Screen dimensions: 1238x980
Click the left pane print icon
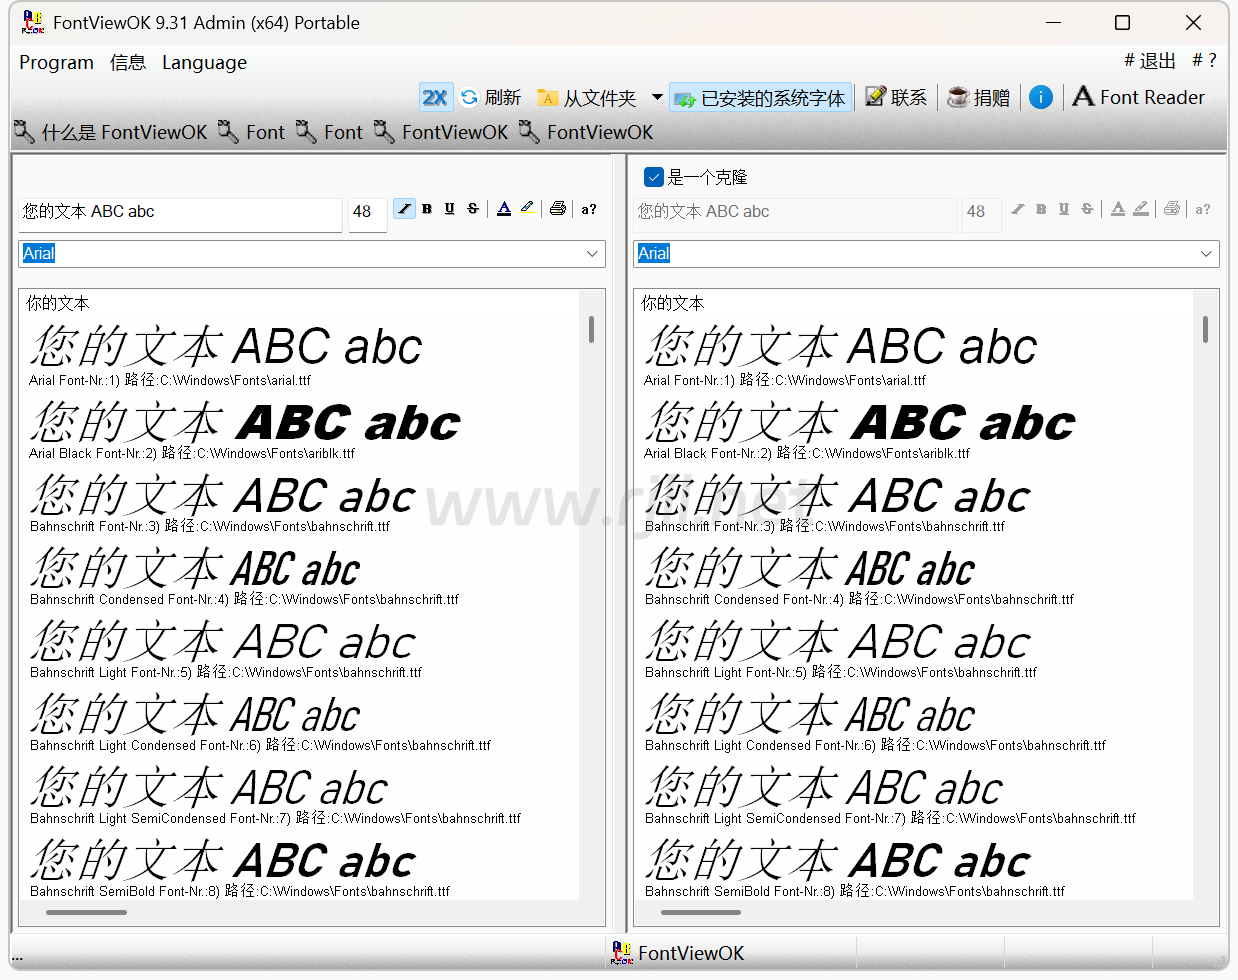[x=558, y=209]
